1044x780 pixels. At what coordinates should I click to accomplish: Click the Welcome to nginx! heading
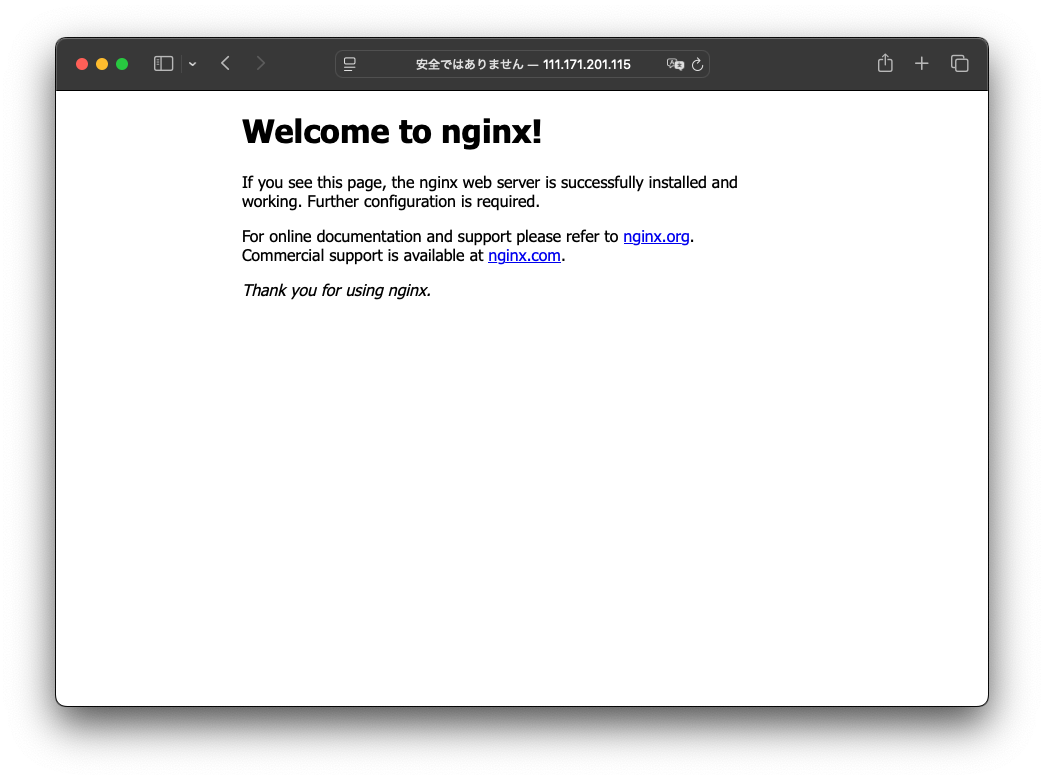(x=391, y=131)
